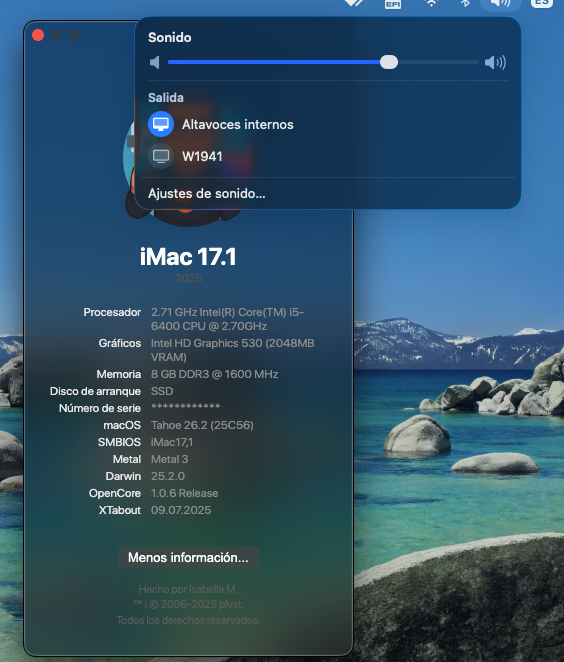Click the iMac 17.1 title

coord(188,257)
